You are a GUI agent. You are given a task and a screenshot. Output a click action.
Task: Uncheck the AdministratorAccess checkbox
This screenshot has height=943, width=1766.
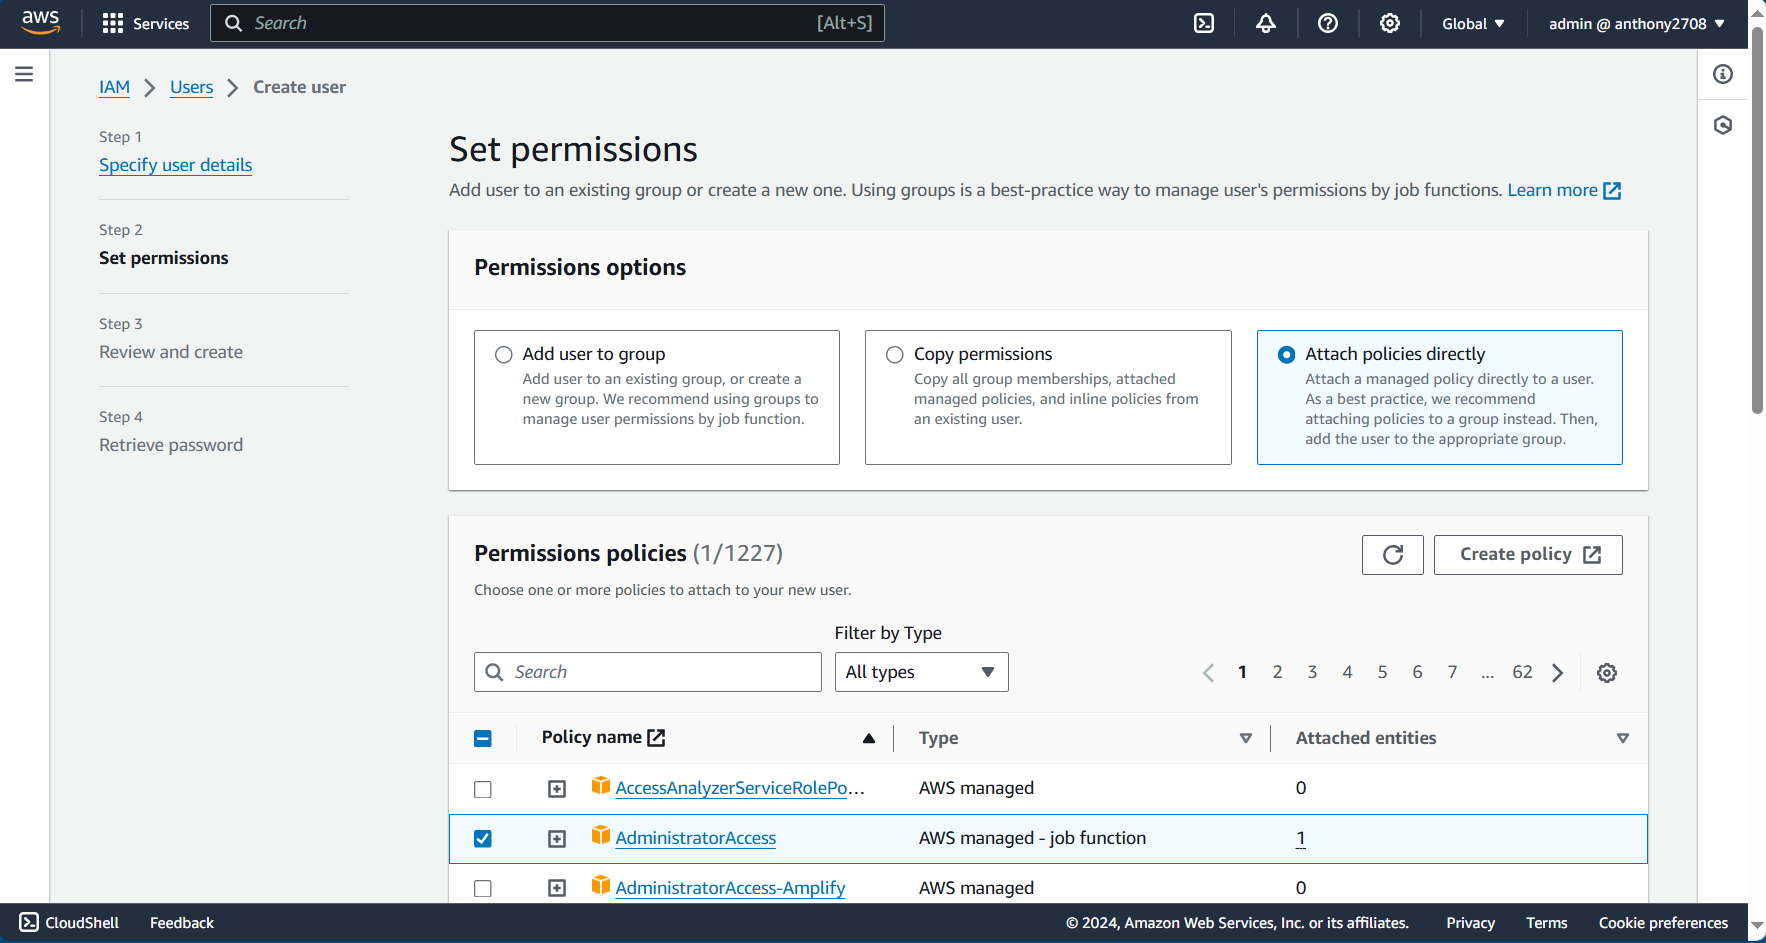[483, 839]
